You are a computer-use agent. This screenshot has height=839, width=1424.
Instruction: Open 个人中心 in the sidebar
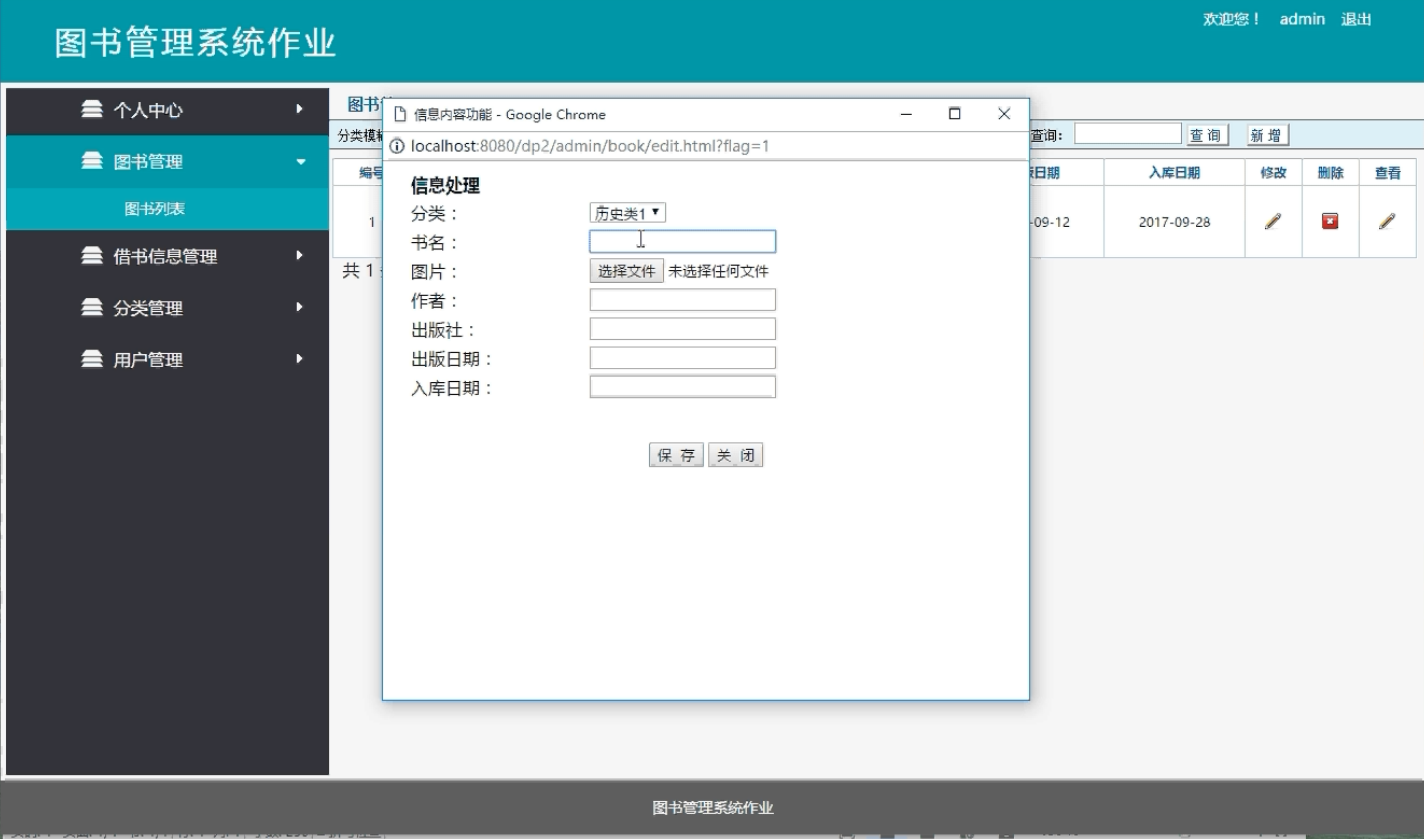[167, 109]
